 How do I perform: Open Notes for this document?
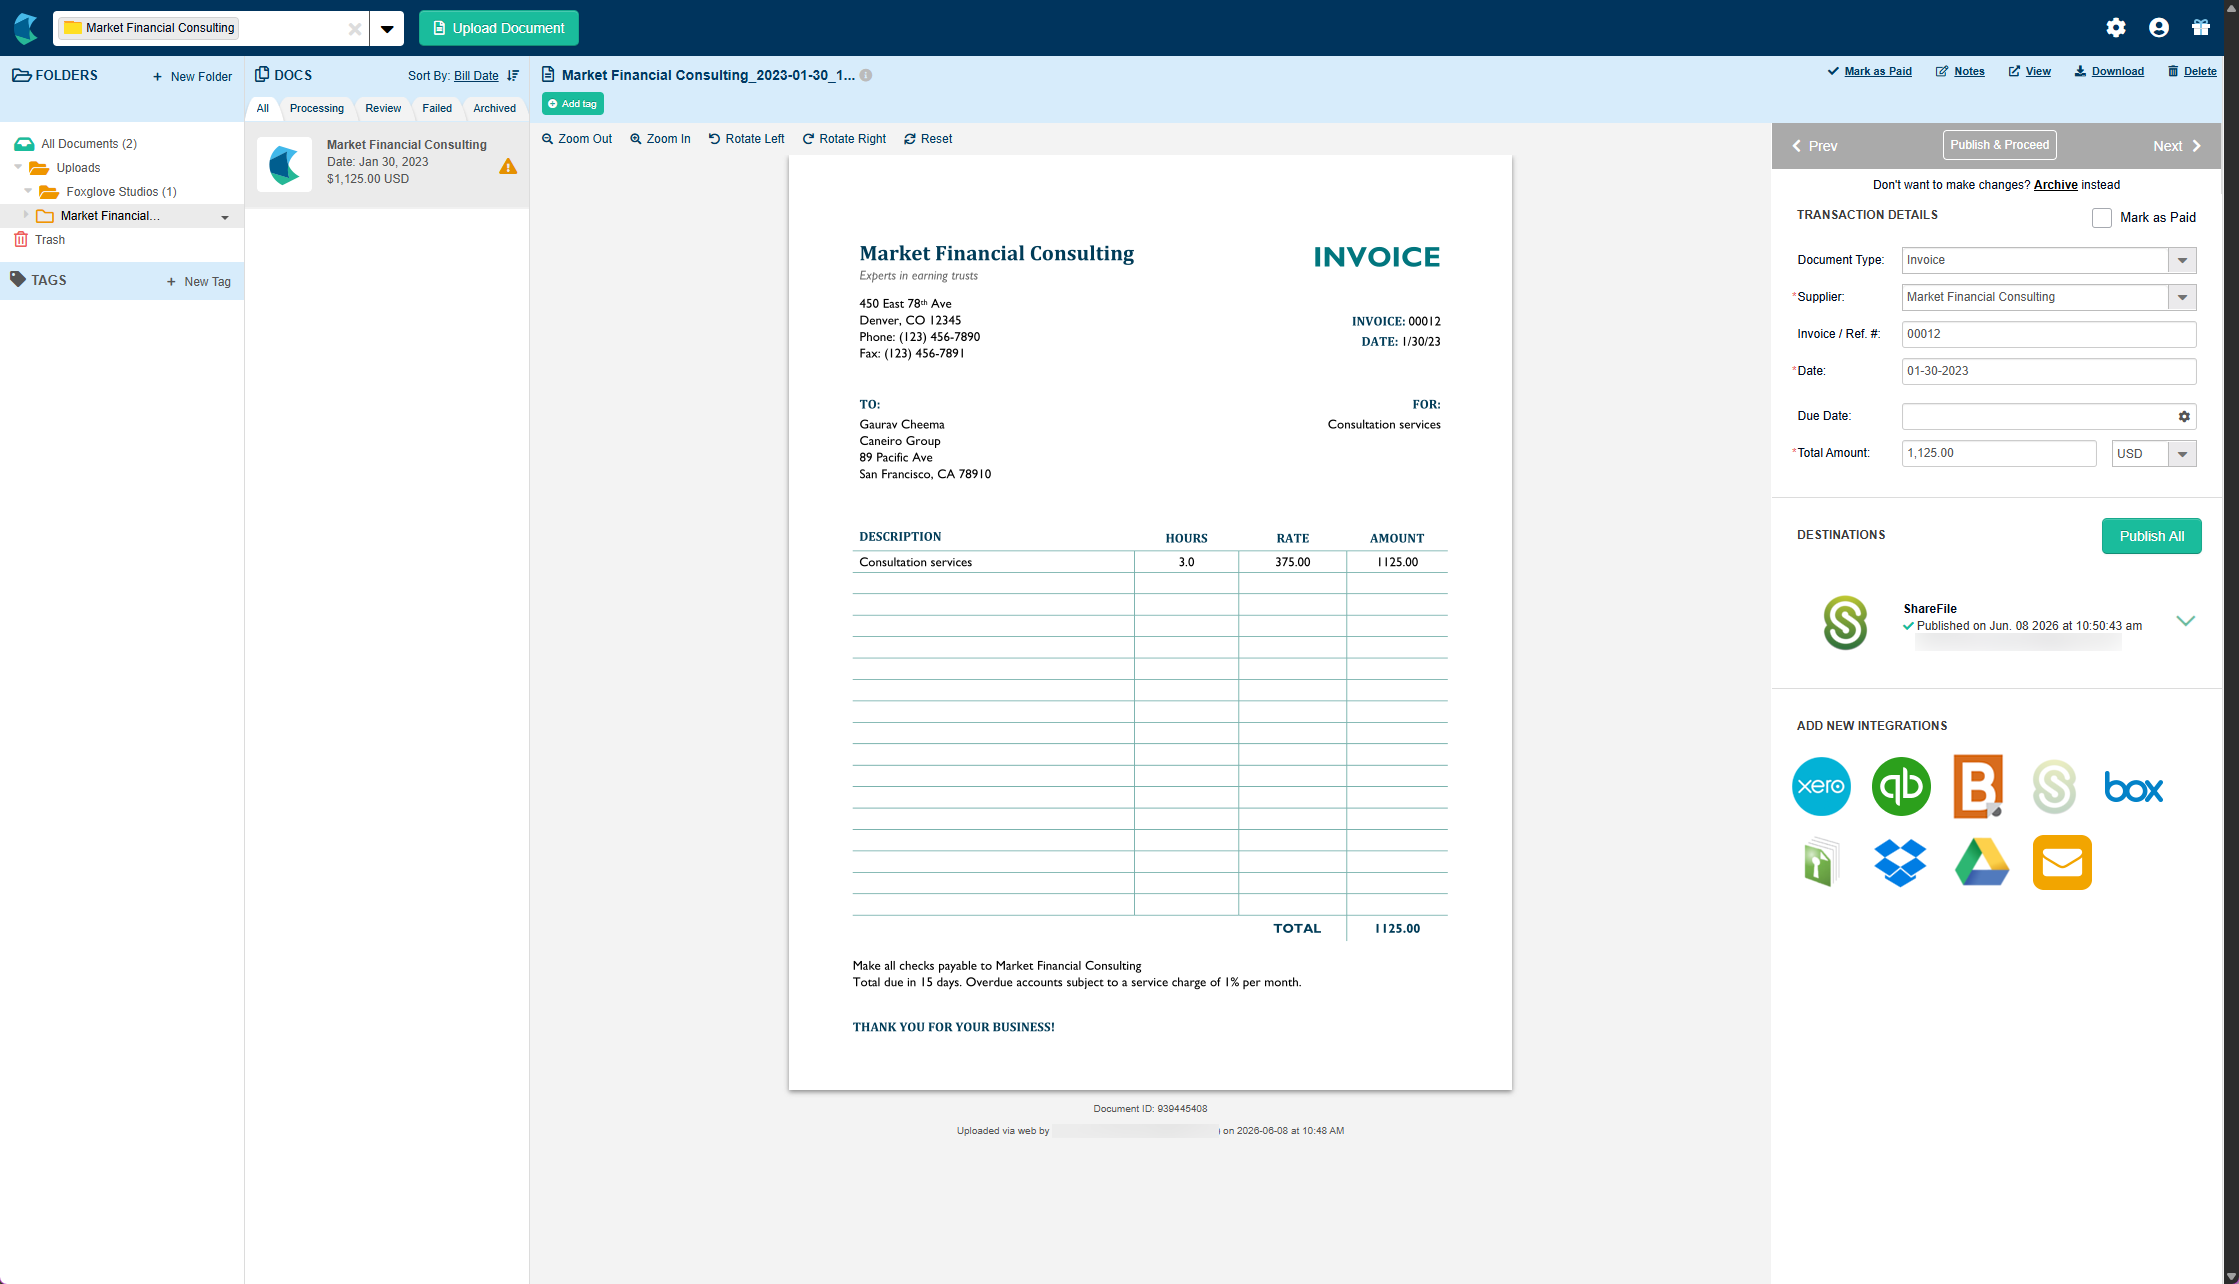1960,71
